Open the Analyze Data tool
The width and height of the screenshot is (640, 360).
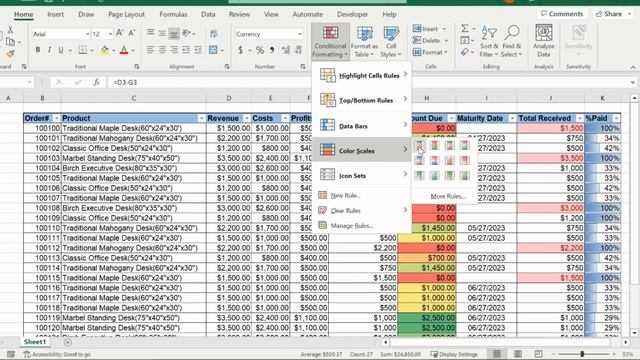544,41
